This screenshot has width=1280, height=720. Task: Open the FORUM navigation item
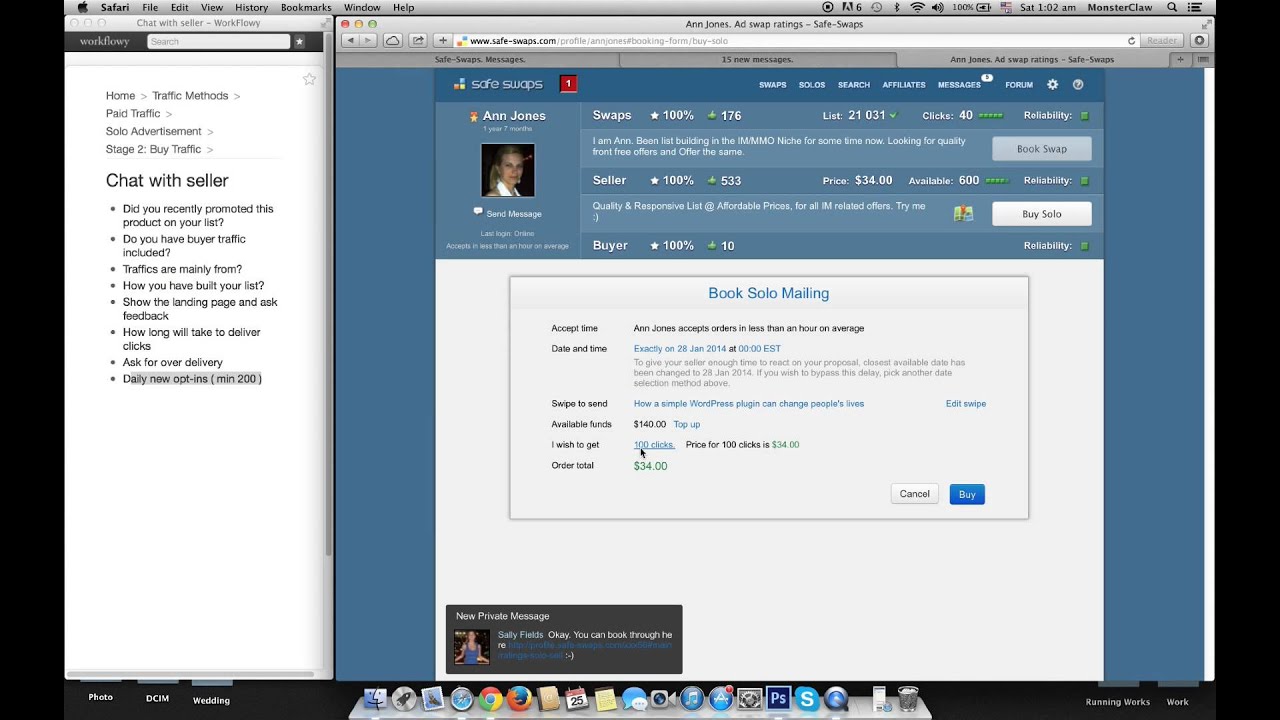[x=1019, y=85]
